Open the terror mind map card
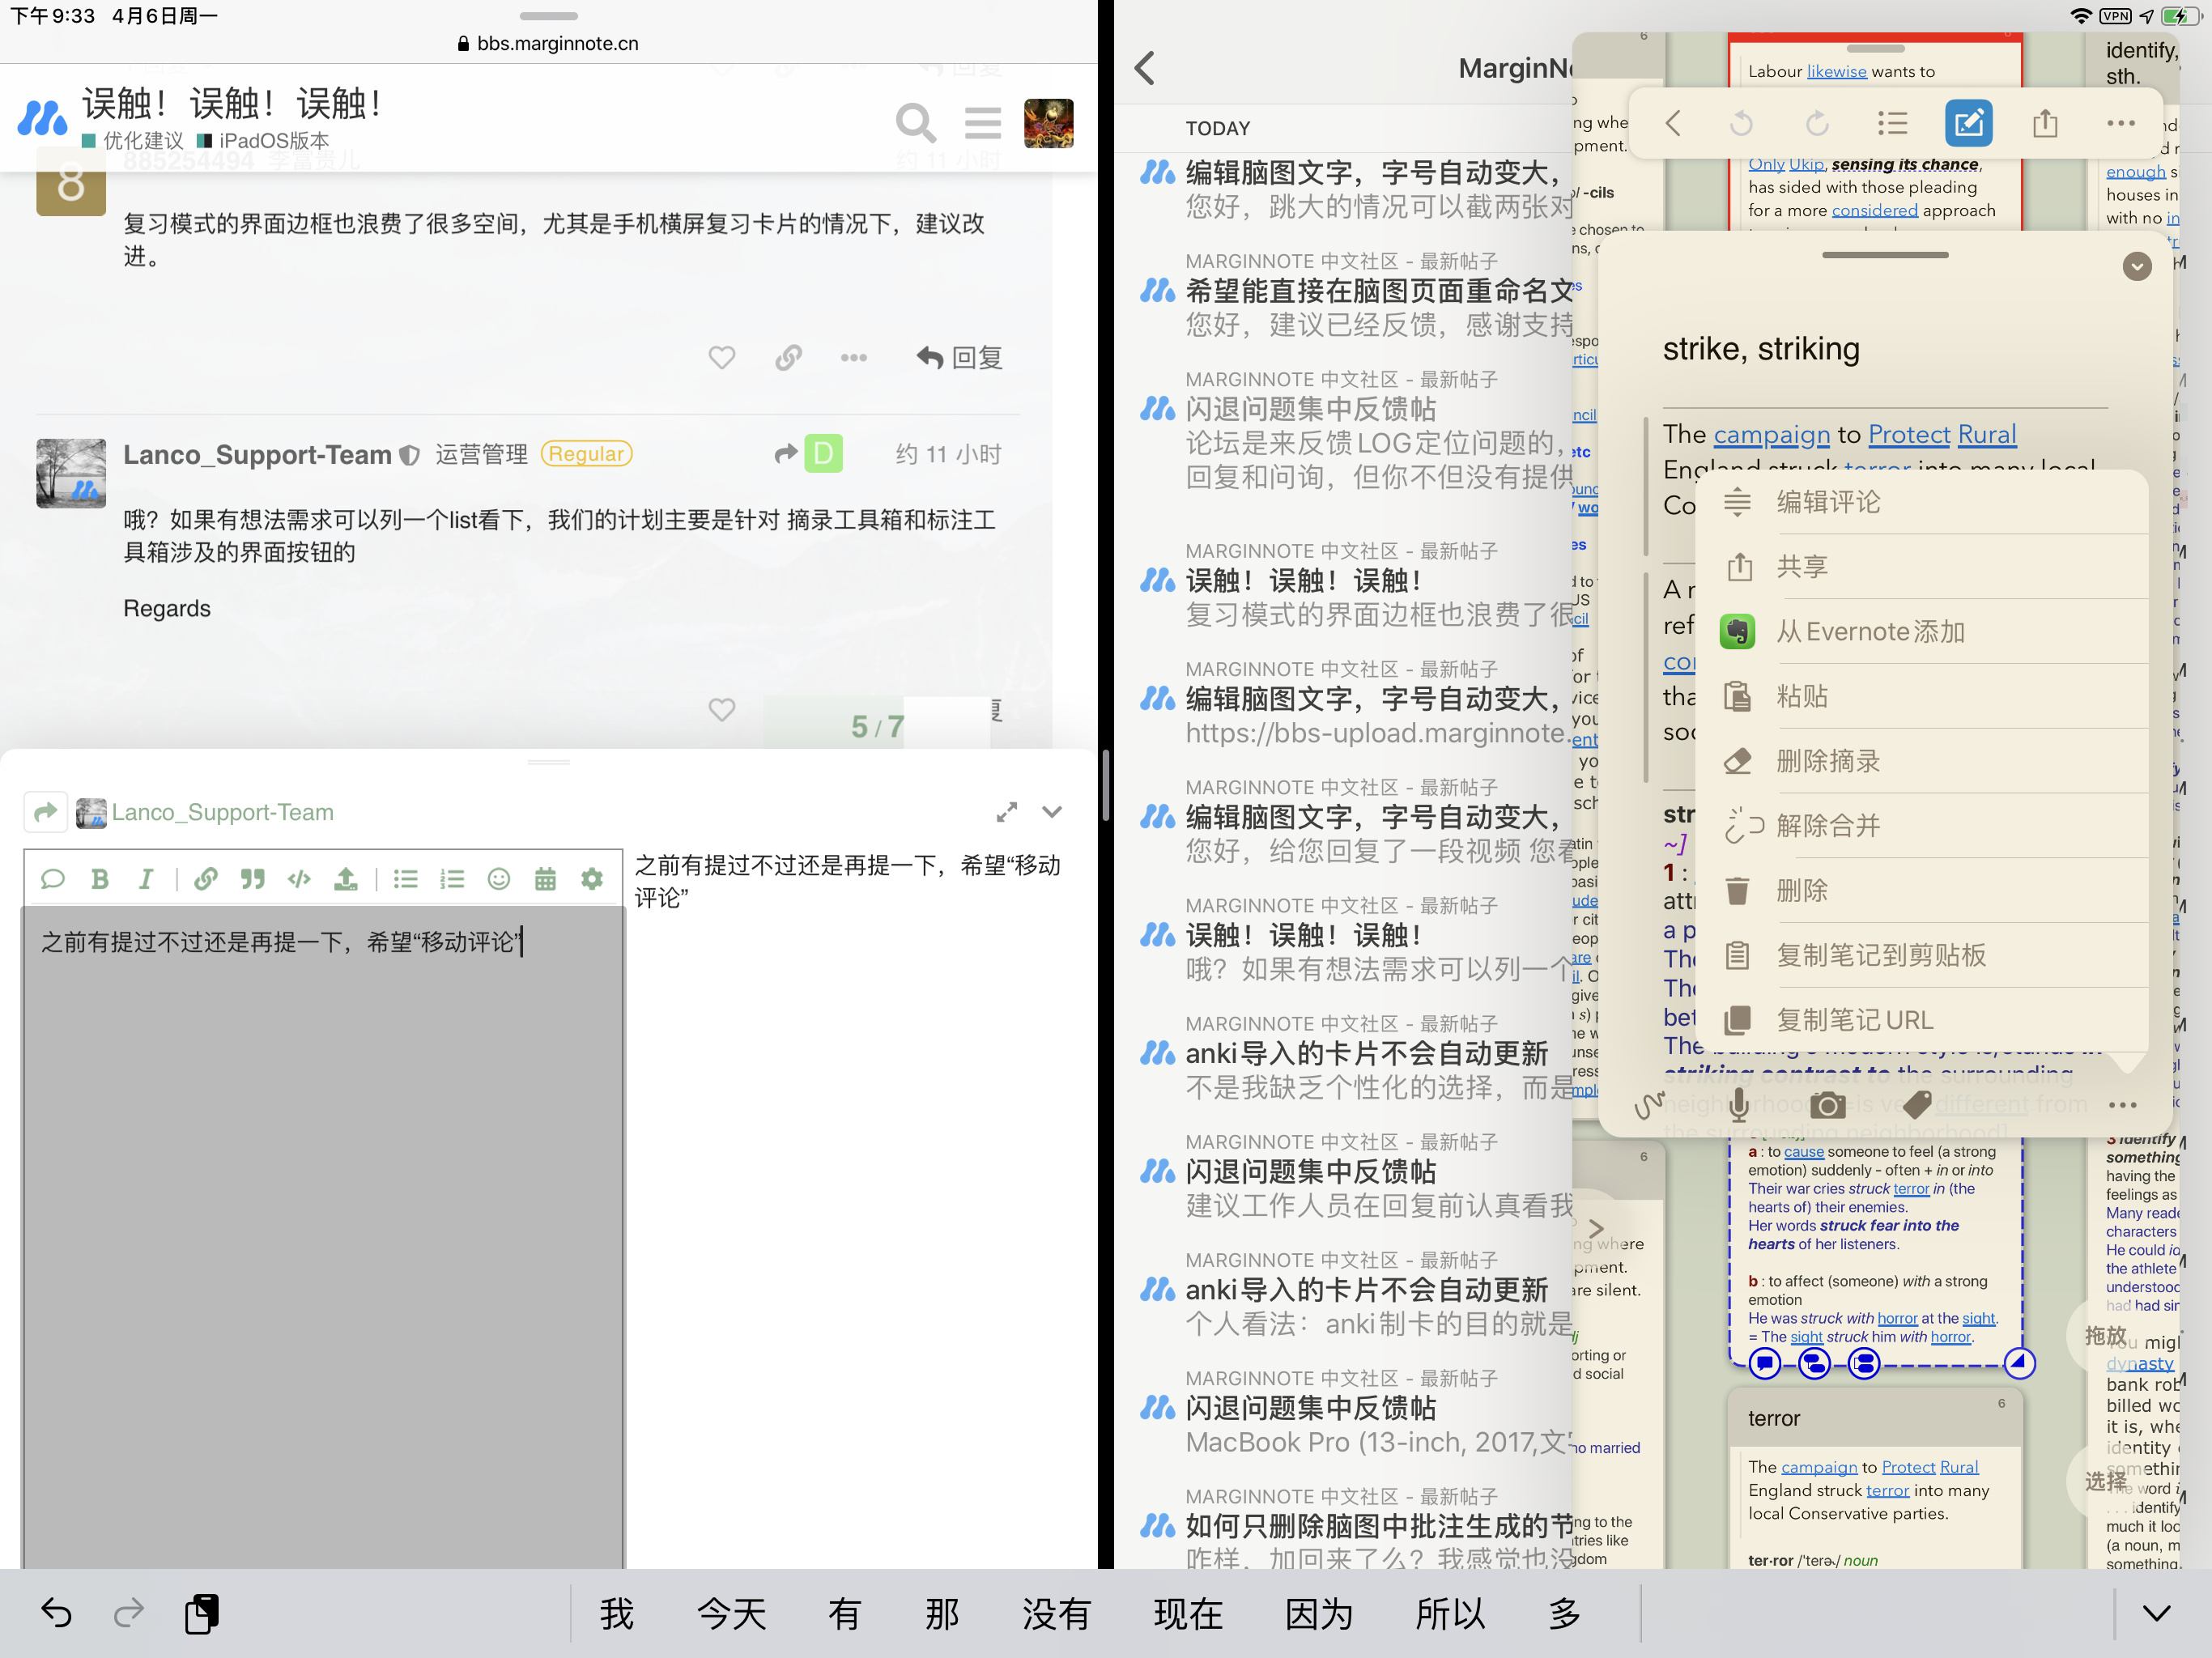 (1874, 1477)
